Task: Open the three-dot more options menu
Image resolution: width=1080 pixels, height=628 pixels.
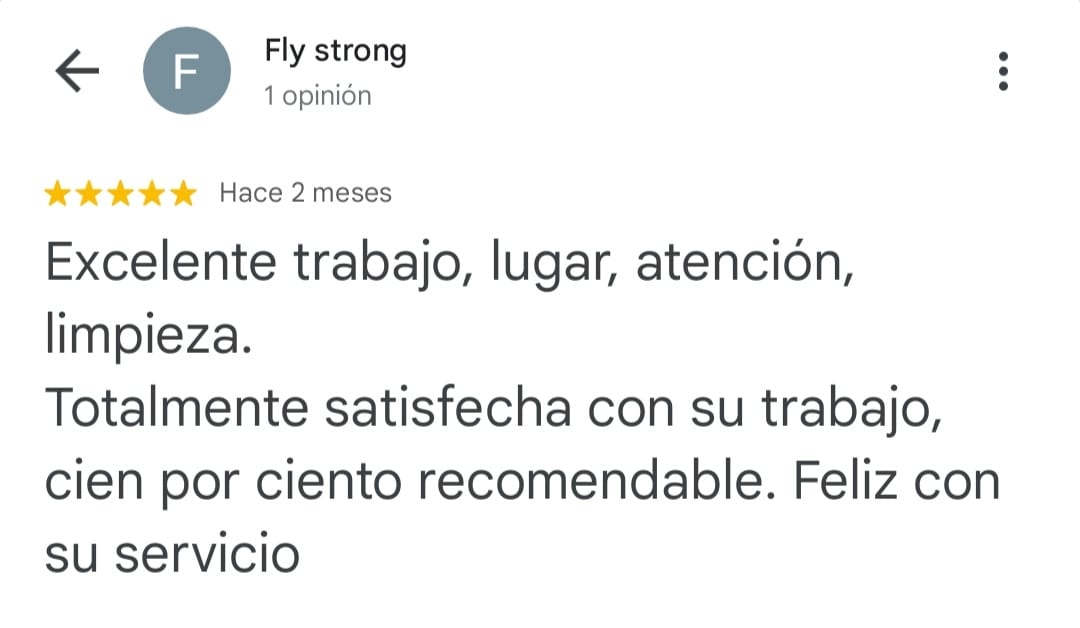Action: pos(1004,71)
